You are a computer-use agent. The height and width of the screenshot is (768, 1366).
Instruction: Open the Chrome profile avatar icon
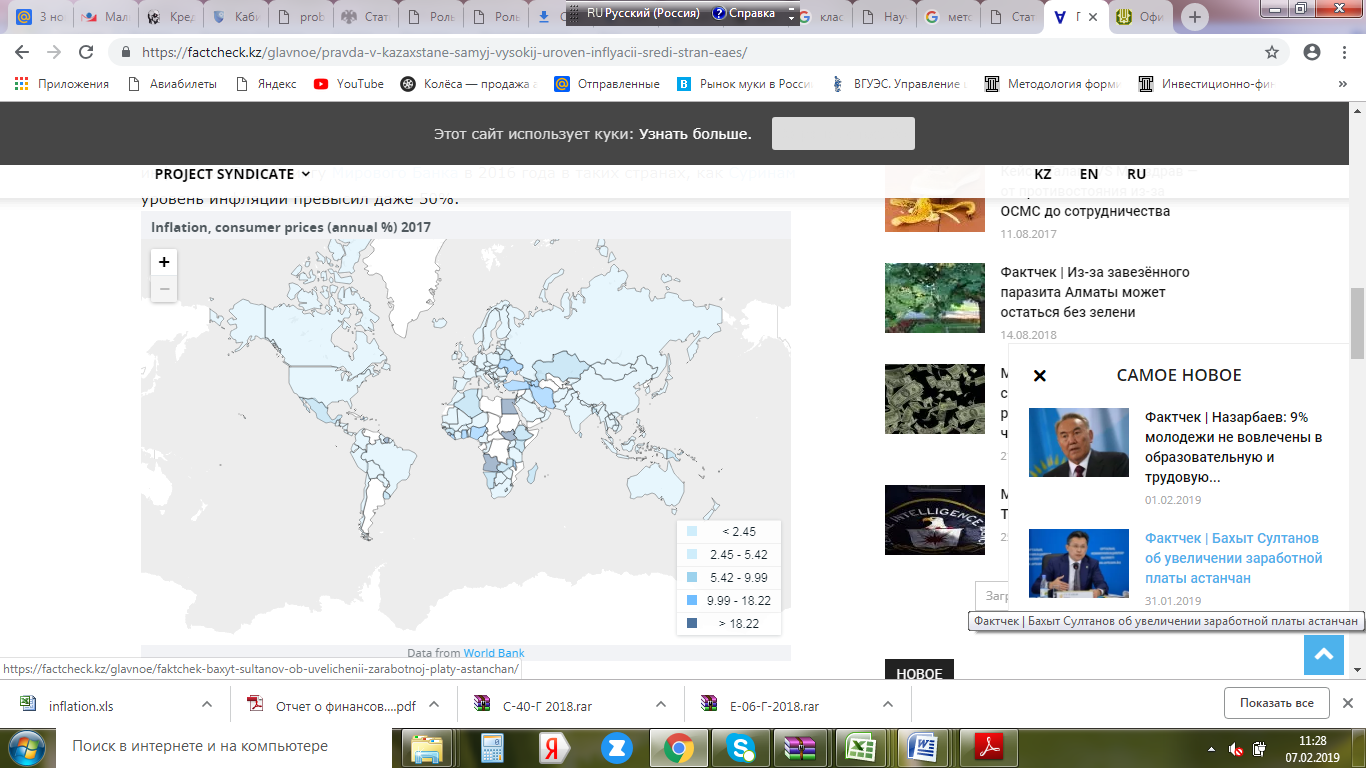pos(1312,52)
